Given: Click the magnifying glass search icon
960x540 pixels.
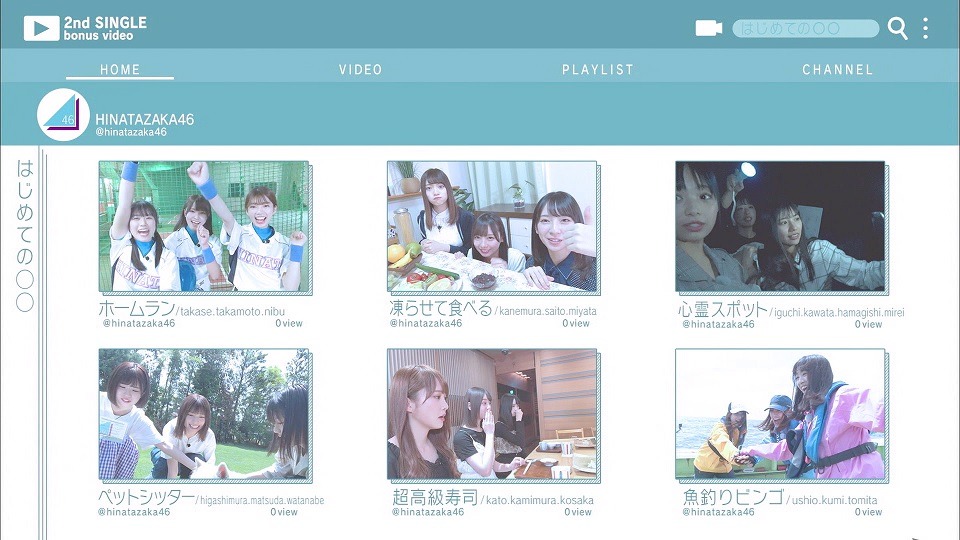Looking at the screenshot, I should coord(897,29).
